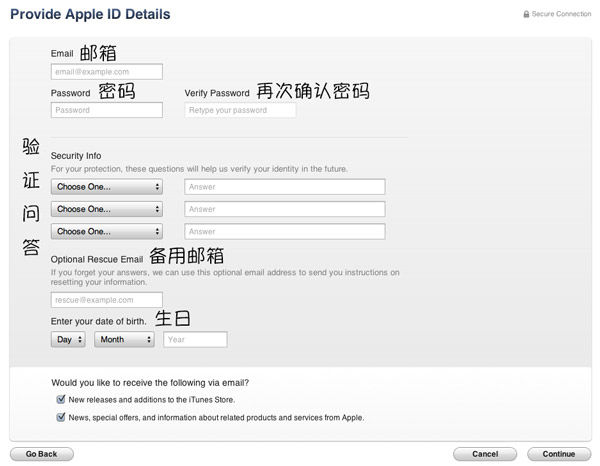Focus the Email input field
The height and width of the screenshot is (466, 600).
pyautogui.click(x=106, y=72)
